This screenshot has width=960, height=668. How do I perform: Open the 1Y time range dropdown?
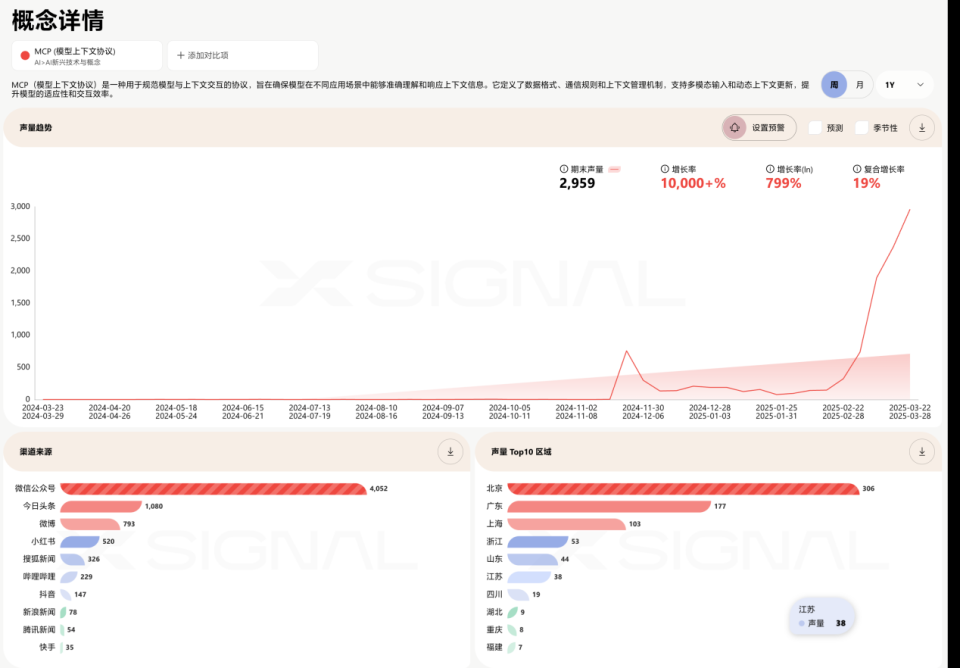(x=904, y=85)
